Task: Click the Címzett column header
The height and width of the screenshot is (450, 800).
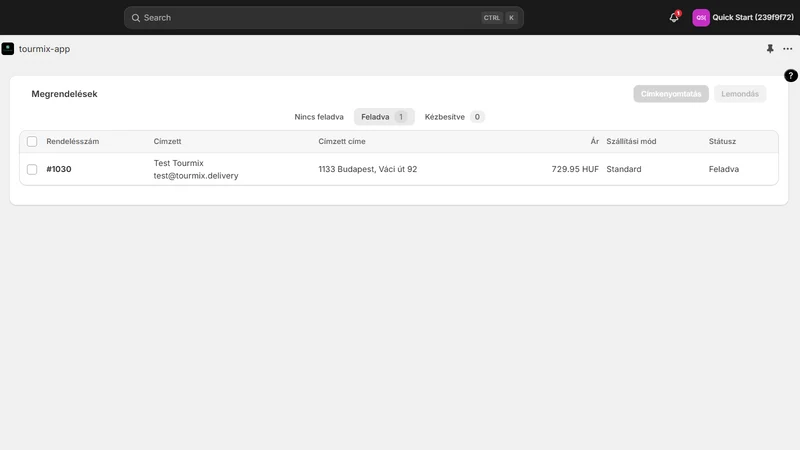Action: click(x=167, y=141)
